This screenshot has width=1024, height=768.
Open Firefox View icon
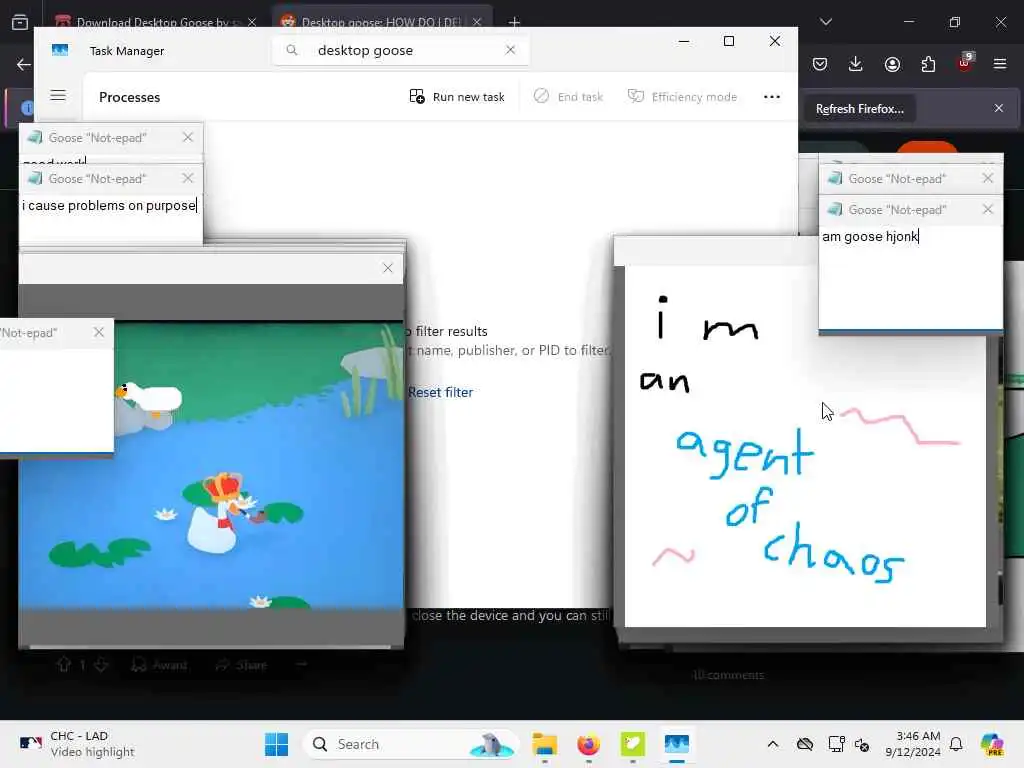[20, 22]
